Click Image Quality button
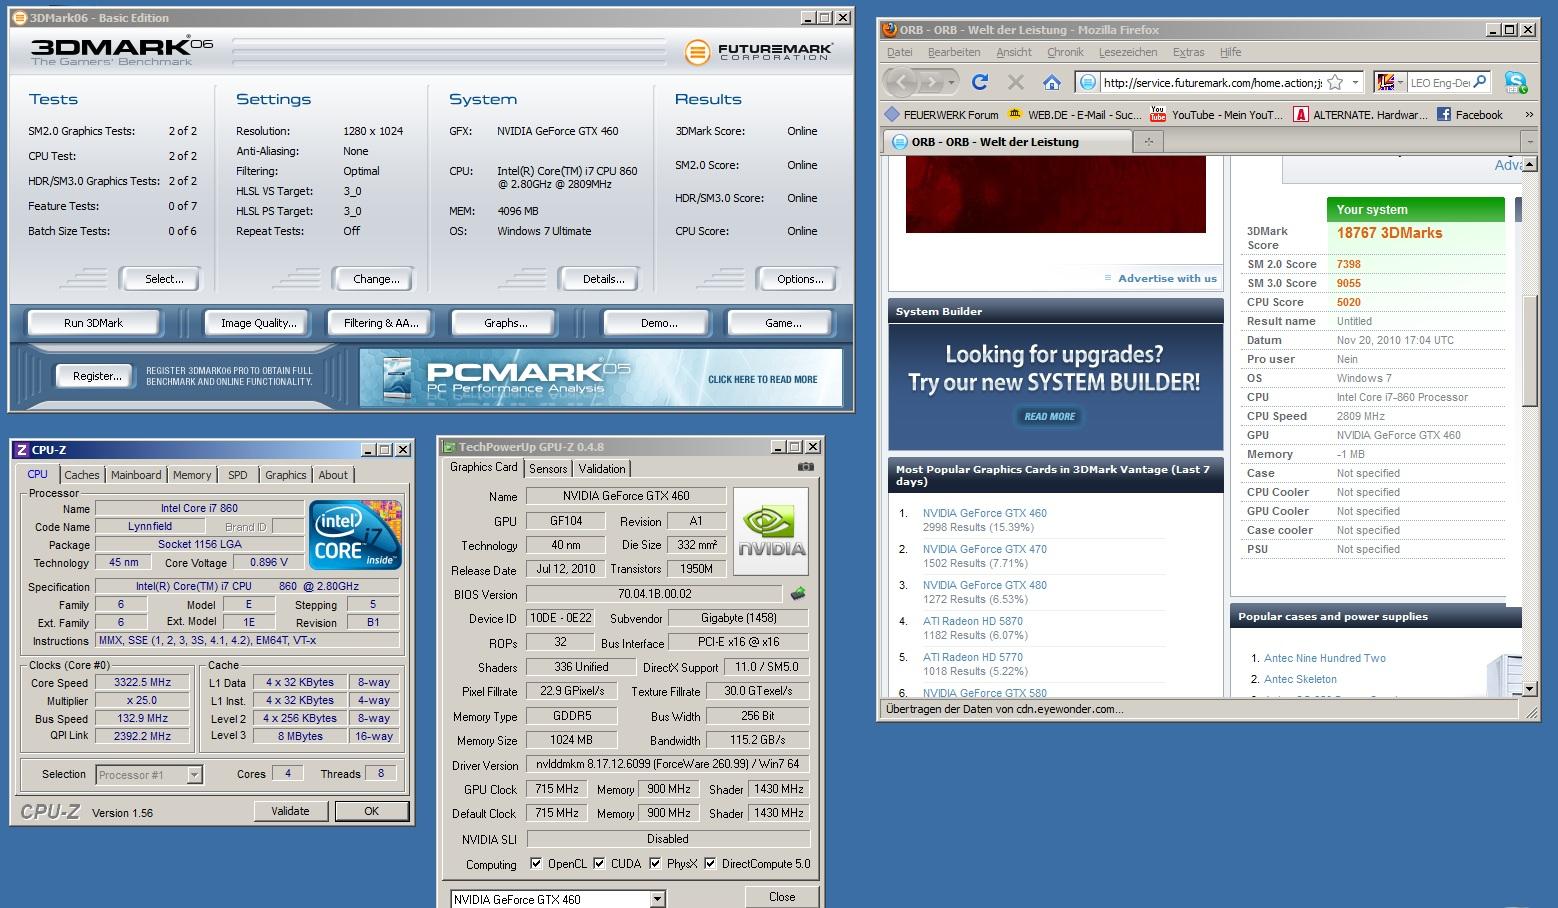The height and width of the screenshot is (908, 1558). [259, 323]
